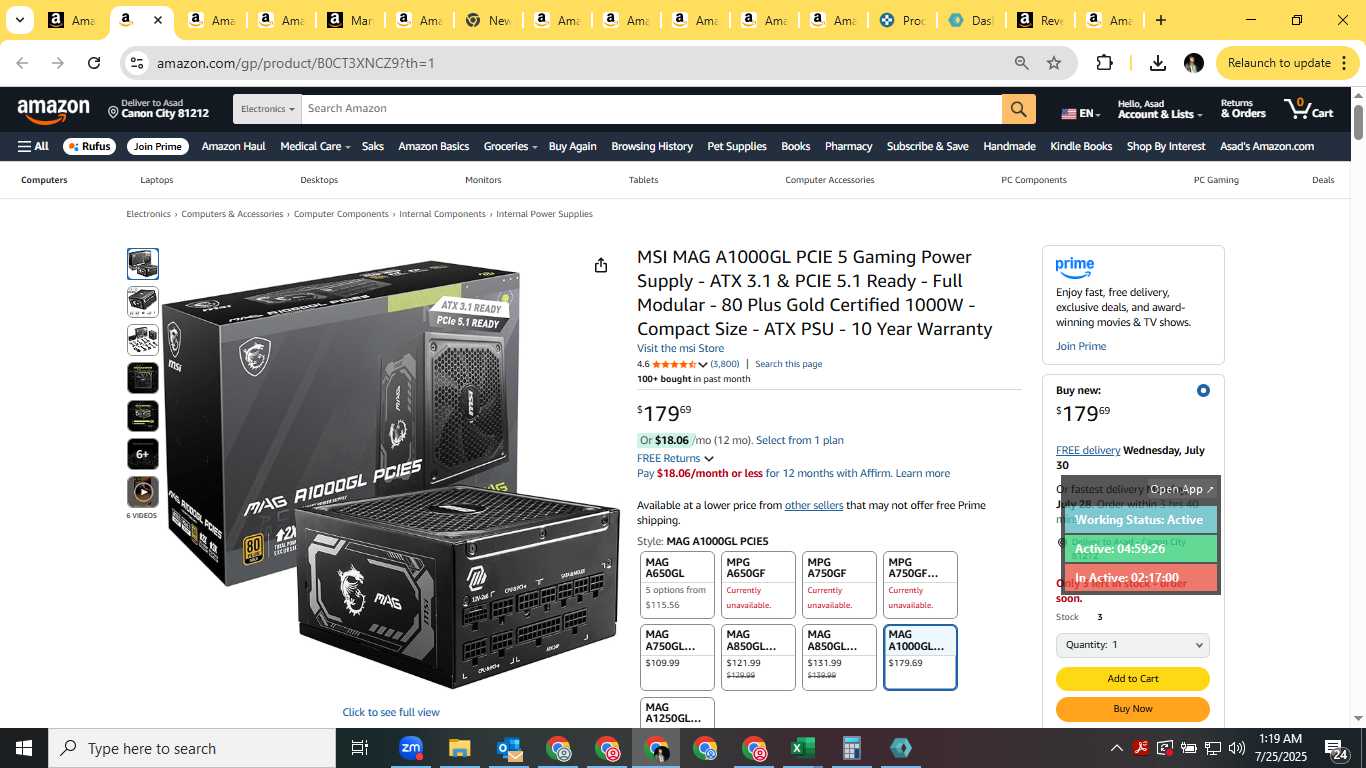Viewport: 1366px width, 768px height.
Task: Bookmark this page with the star icon
Action: 1054,63
